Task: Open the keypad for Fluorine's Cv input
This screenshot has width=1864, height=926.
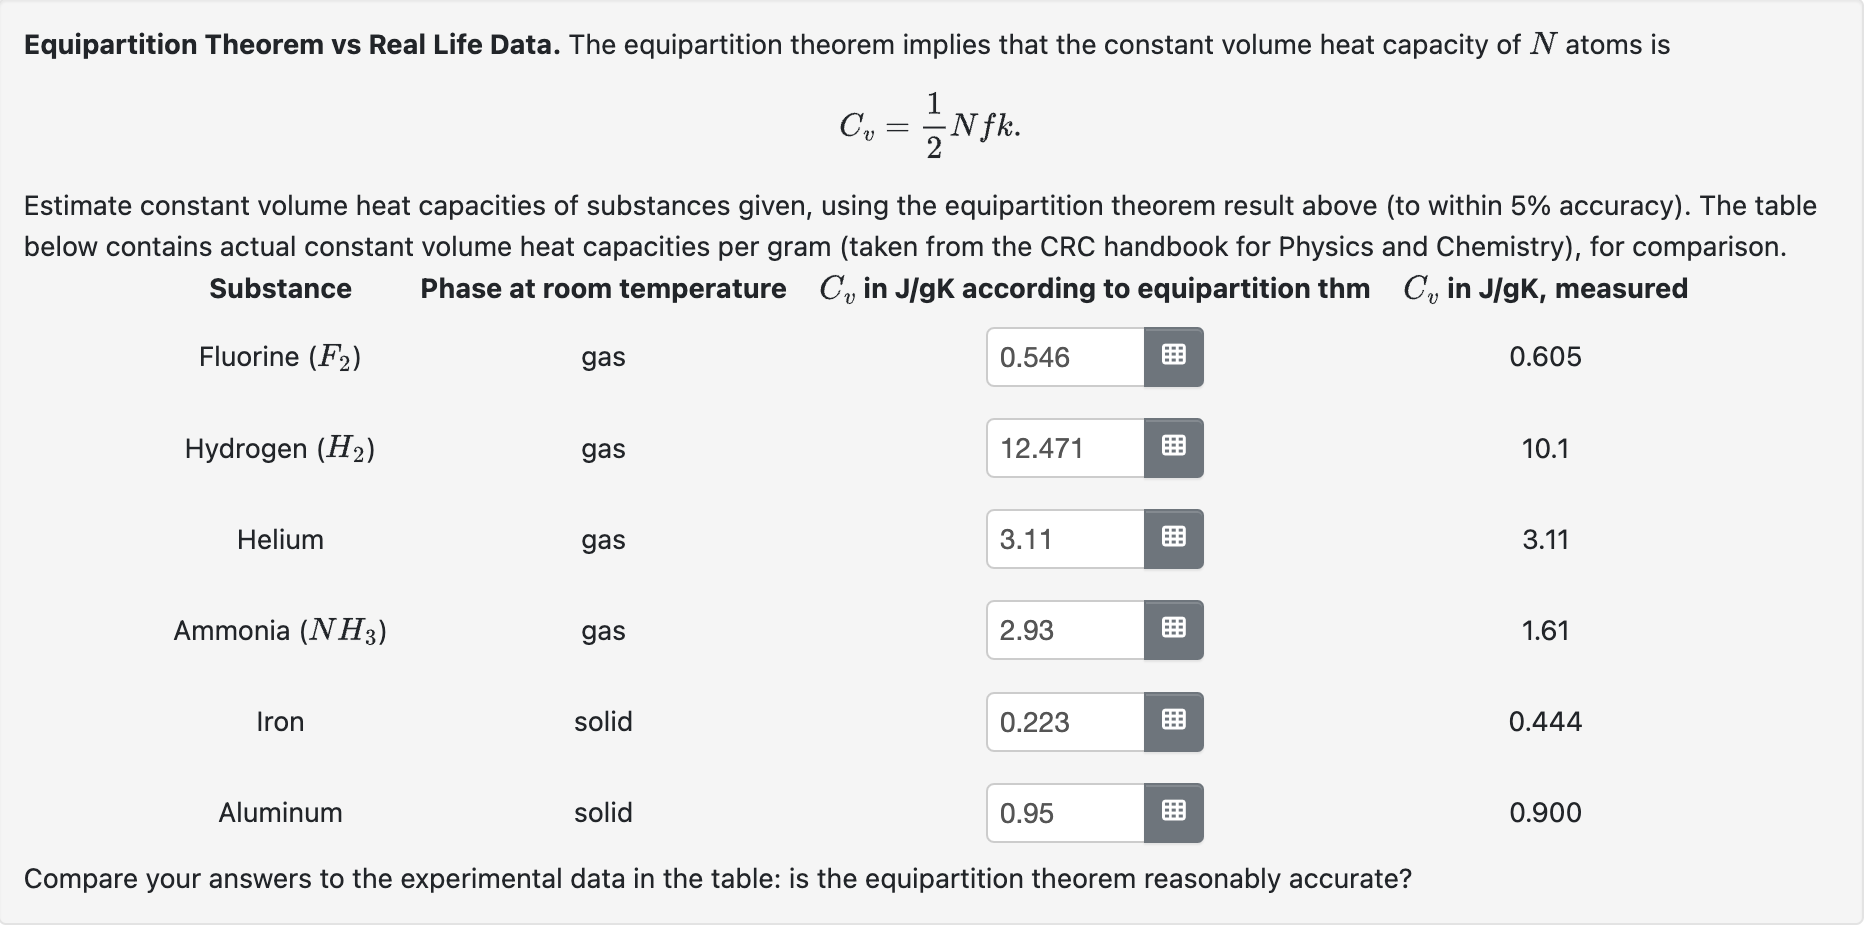Action: point(1173,357)
